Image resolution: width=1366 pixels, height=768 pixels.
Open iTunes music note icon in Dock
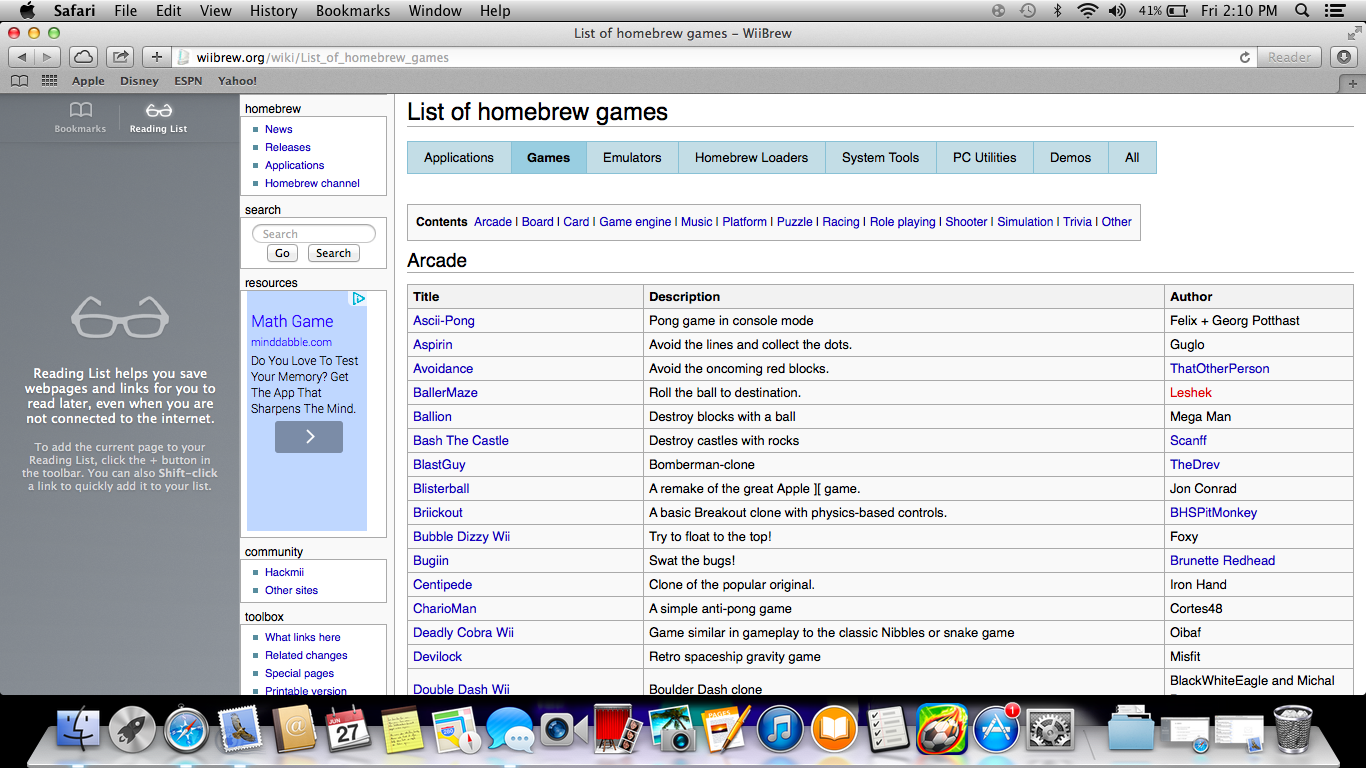[780, 730]
